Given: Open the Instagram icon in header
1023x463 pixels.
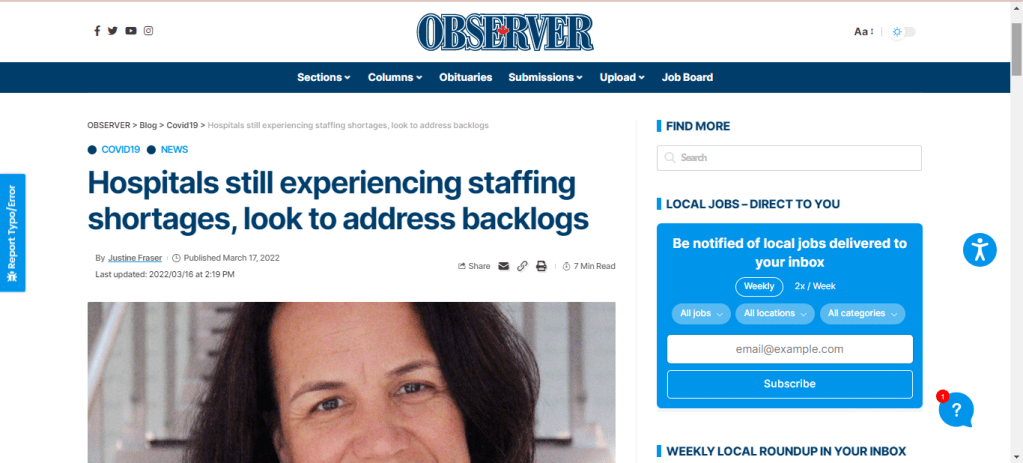Looking at the screenshot, I should (x=149, y=31).
